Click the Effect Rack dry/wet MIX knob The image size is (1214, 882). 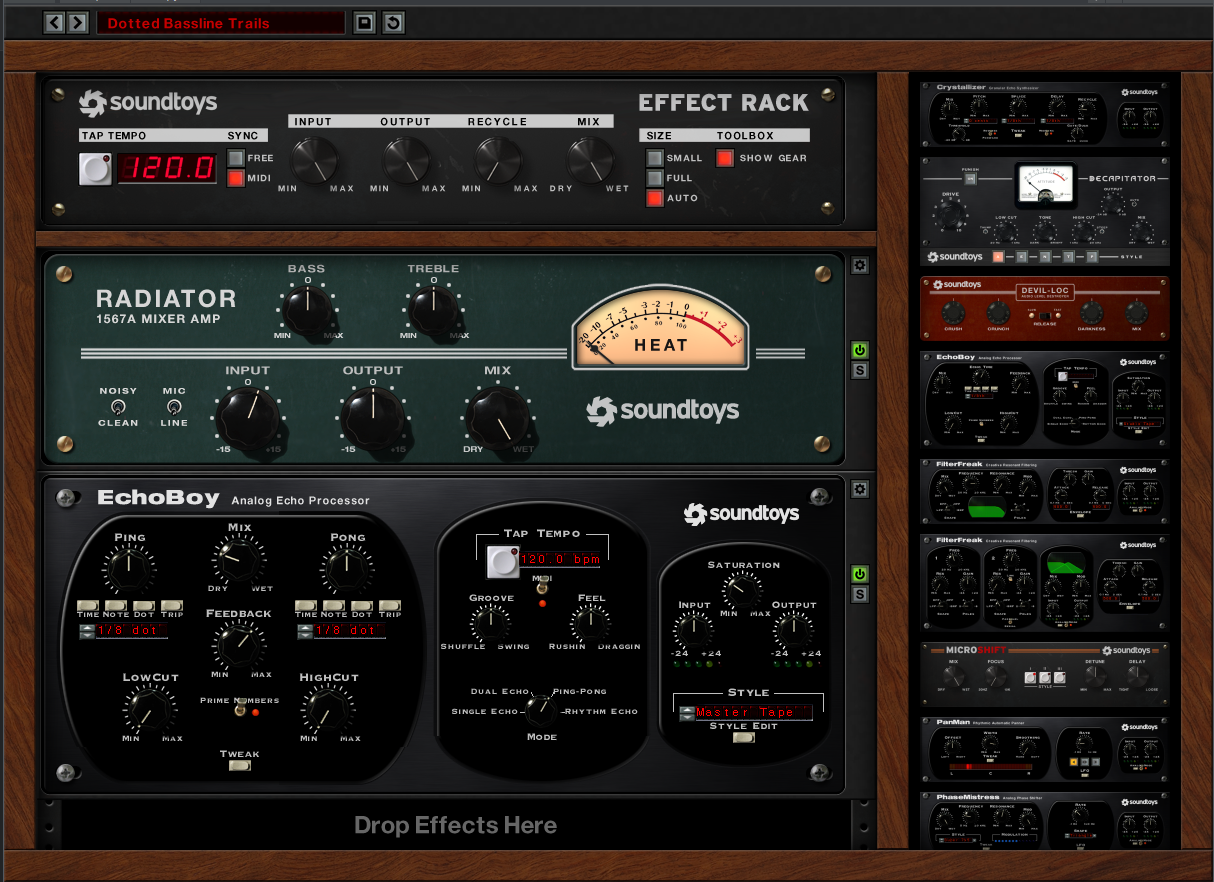[x=590, y=159]
